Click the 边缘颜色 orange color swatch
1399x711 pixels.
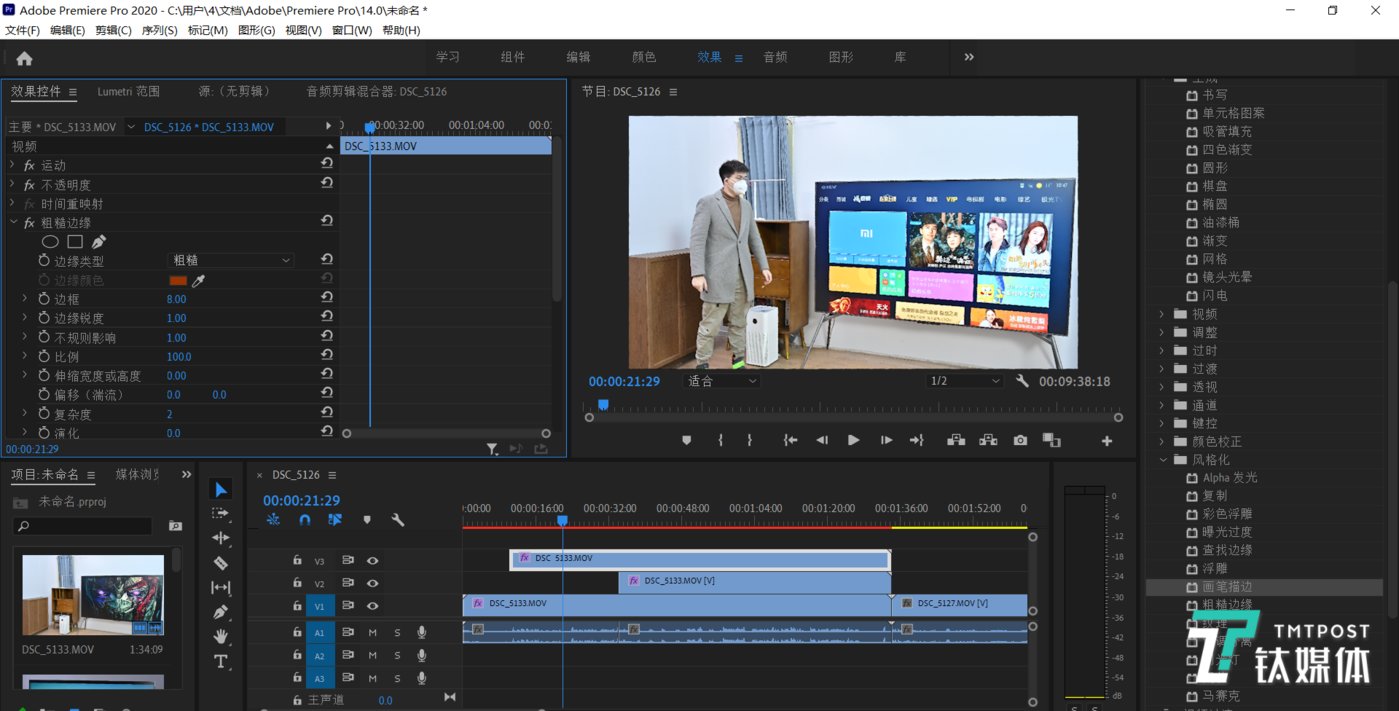click(178, 281)
